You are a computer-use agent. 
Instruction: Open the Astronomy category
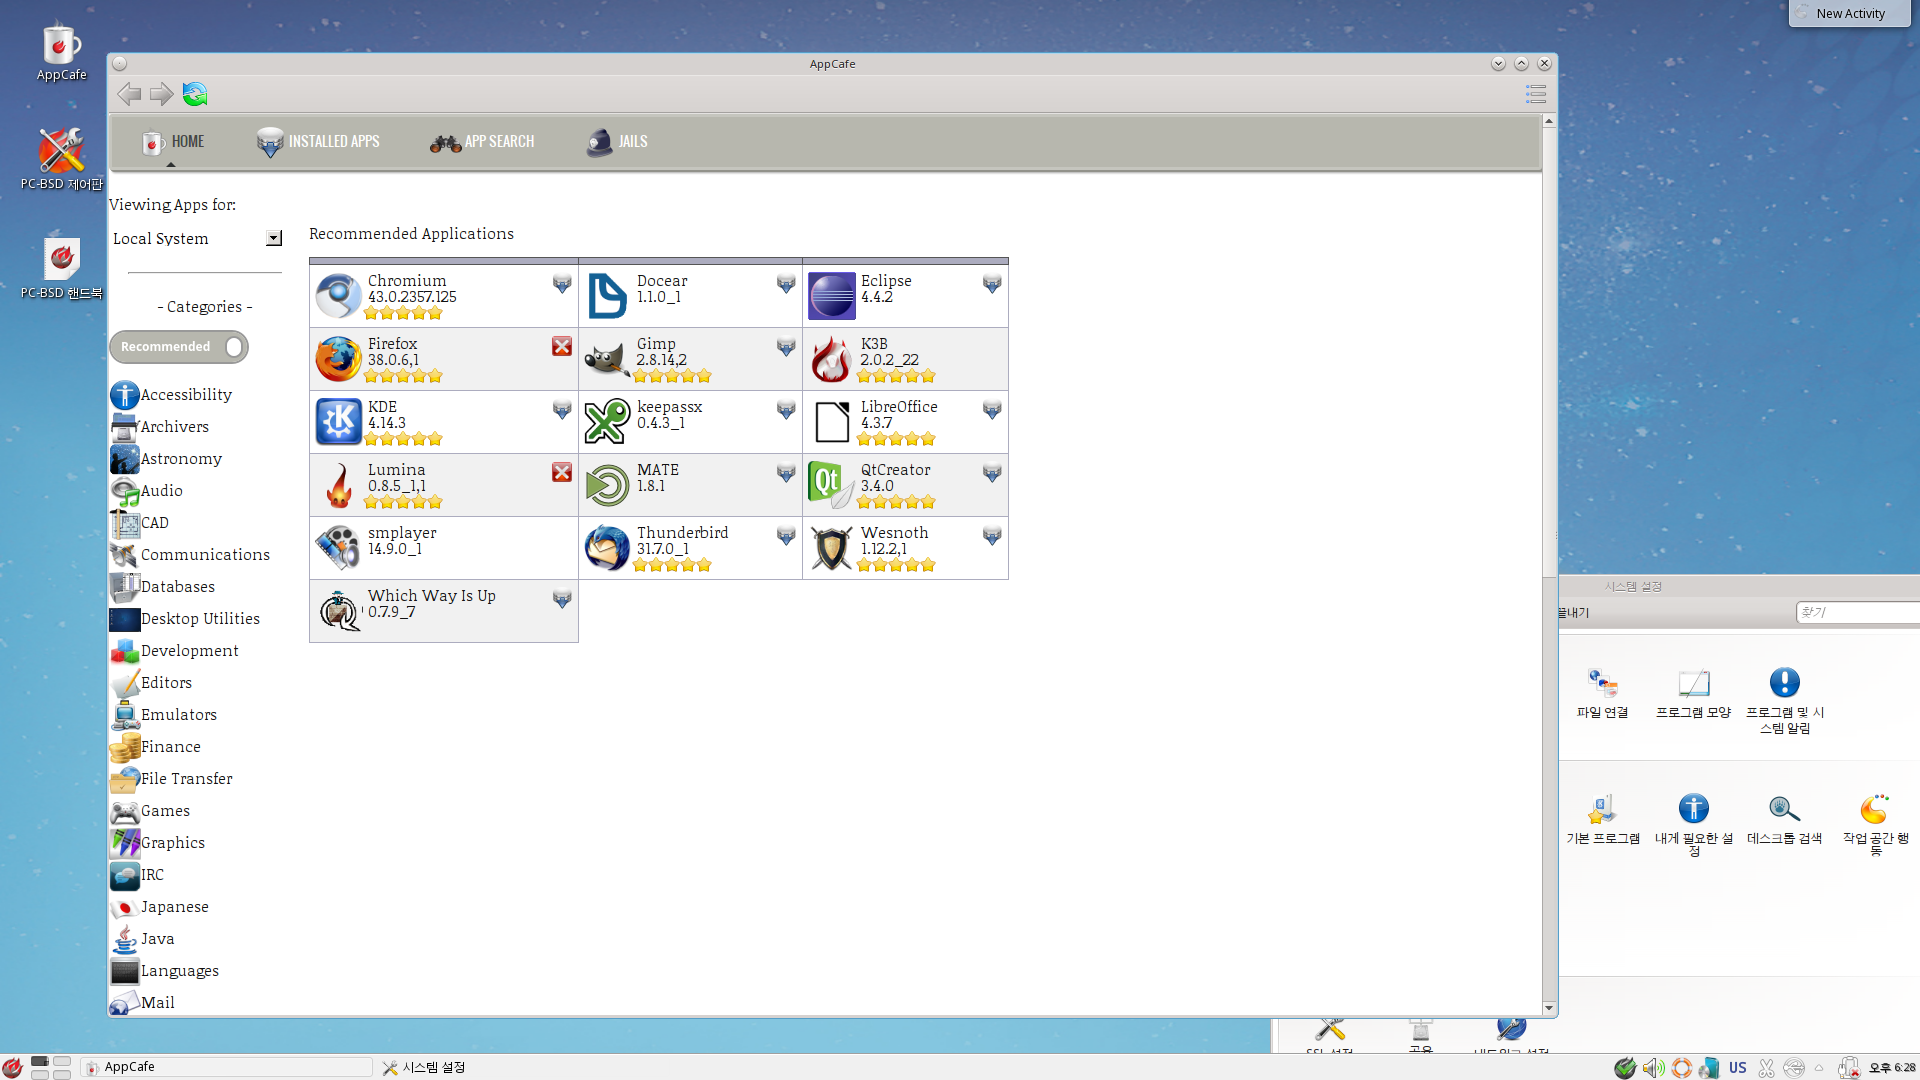pyautogui.click(x=166, y=459)
